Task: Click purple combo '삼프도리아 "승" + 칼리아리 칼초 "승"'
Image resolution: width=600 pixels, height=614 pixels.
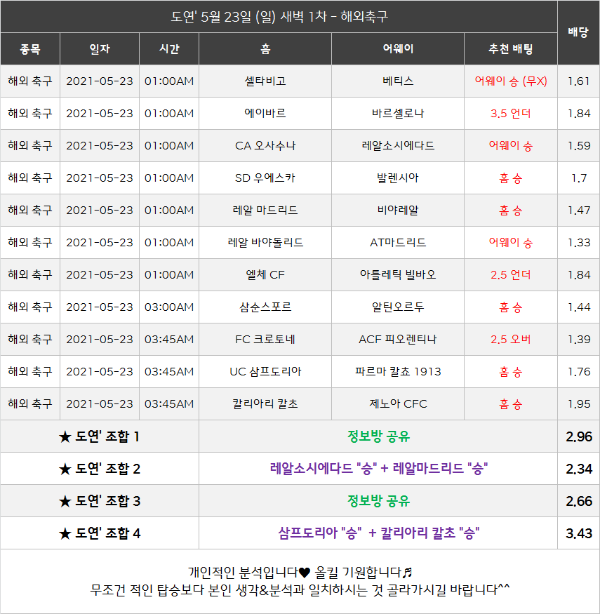Action: 378,533
